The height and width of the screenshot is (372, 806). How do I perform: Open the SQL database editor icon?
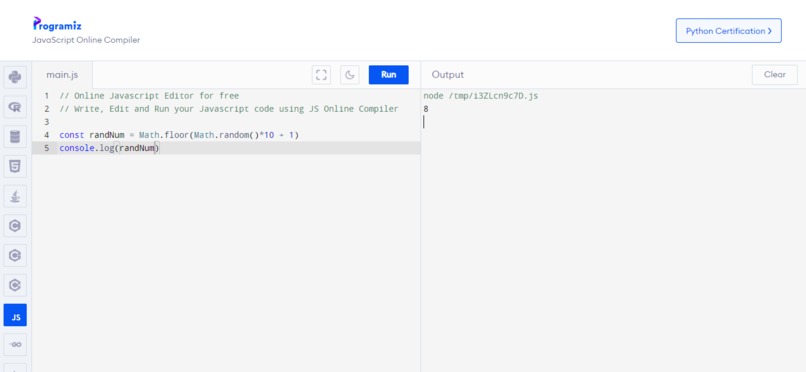pyautogui.click(x=15, y=137)
